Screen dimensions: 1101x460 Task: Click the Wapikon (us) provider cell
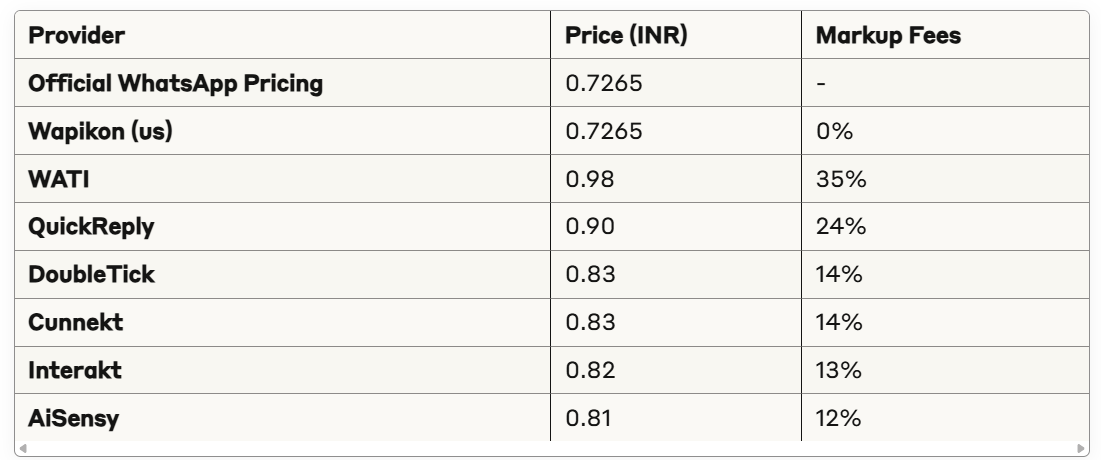[x=282, y=131]
